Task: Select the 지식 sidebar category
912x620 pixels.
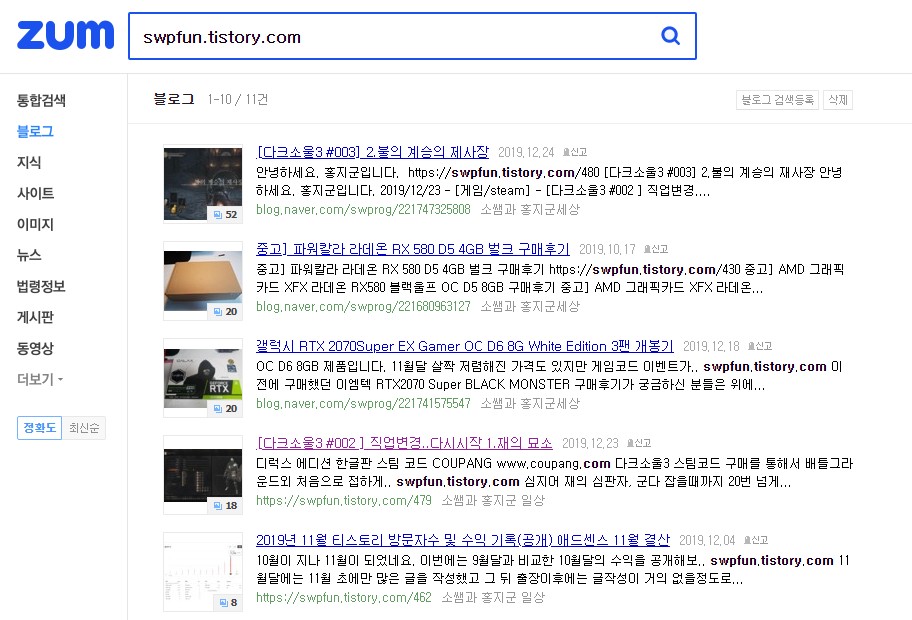Action: point(28,162)
